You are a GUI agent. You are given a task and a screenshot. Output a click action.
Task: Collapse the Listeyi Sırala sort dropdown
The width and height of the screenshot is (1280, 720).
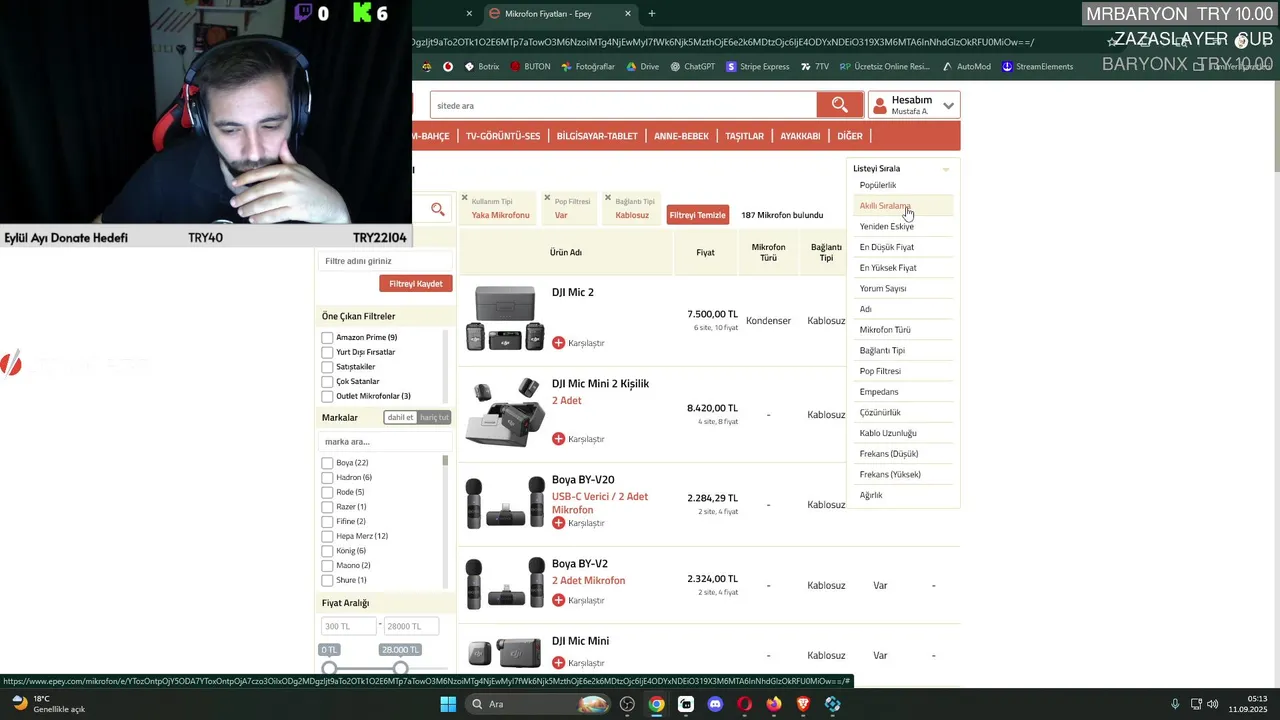(902, 168)
